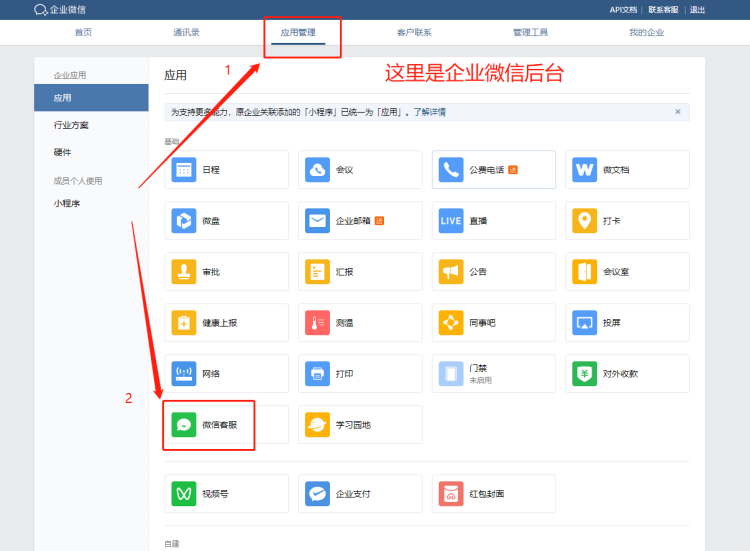This screenshot has width=750, height=551.
Task: Open the 健康上报 health report icon
Action: coord(184,323)
